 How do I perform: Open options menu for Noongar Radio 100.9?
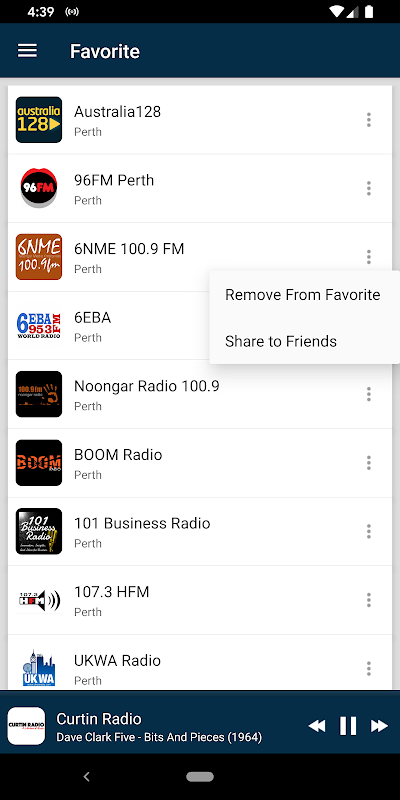[x=368, y=394]
